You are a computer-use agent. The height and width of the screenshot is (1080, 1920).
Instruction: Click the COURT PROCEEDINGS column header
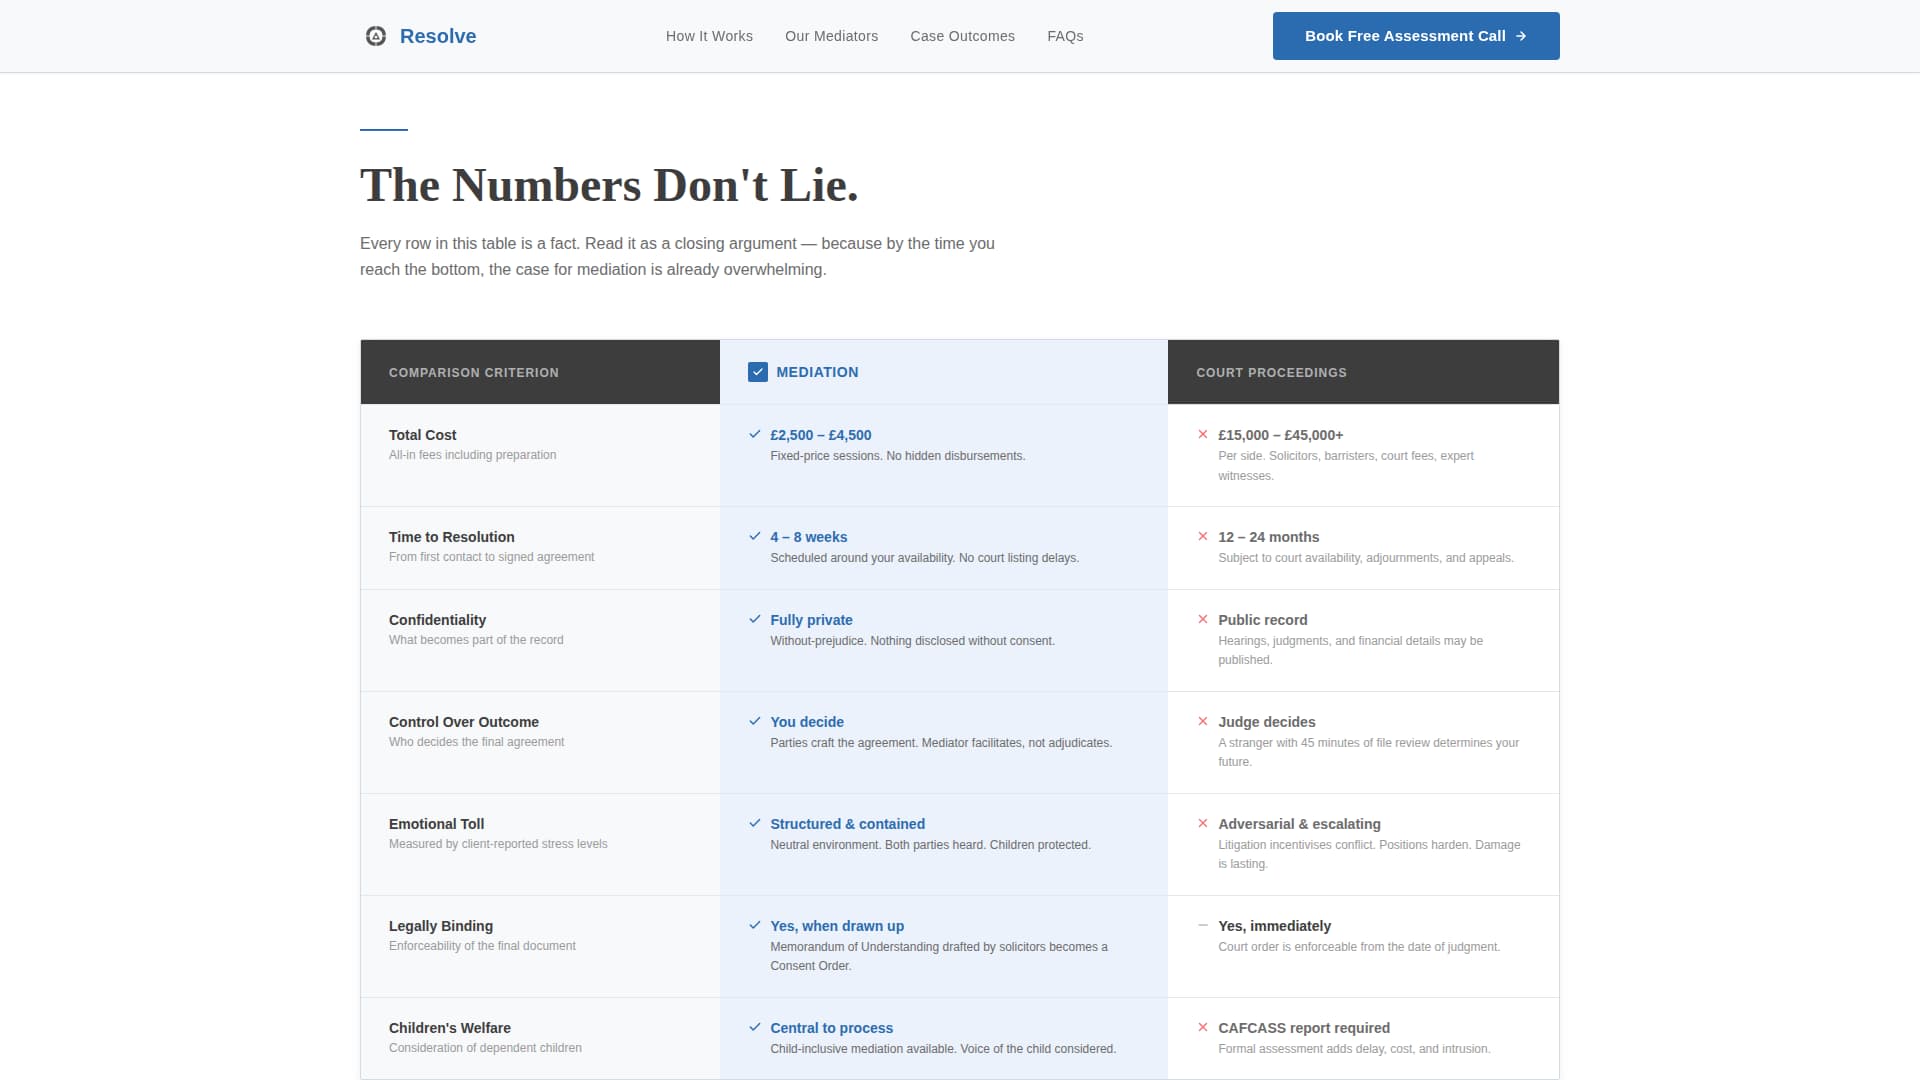[1271, 372]
